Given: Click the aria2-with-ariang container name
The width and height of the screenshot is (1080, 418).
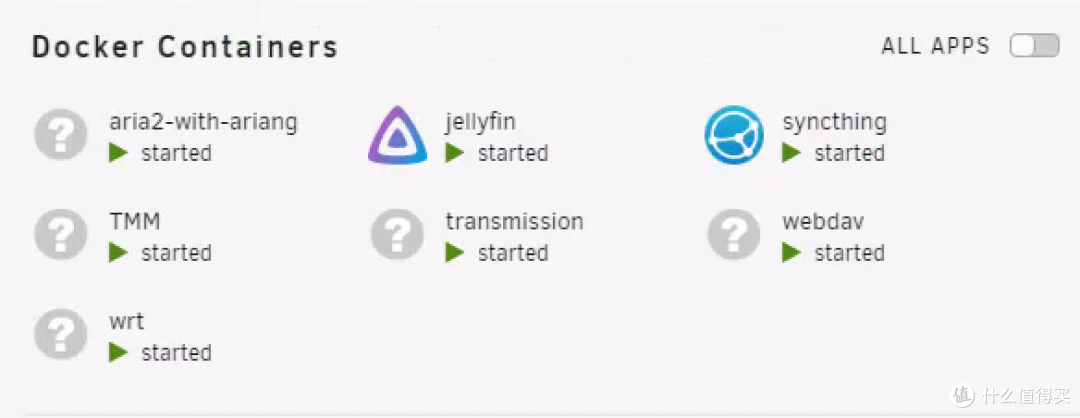Looking at the screenshot, I should [x=203, y=122].
